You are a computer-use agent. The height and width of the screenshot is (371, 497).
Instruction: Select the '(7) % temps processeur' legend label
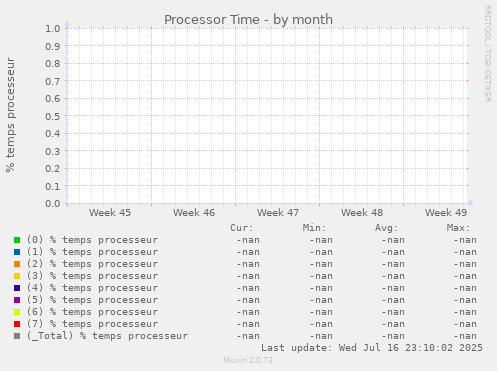pyautogui.click(x=92, y=324)
